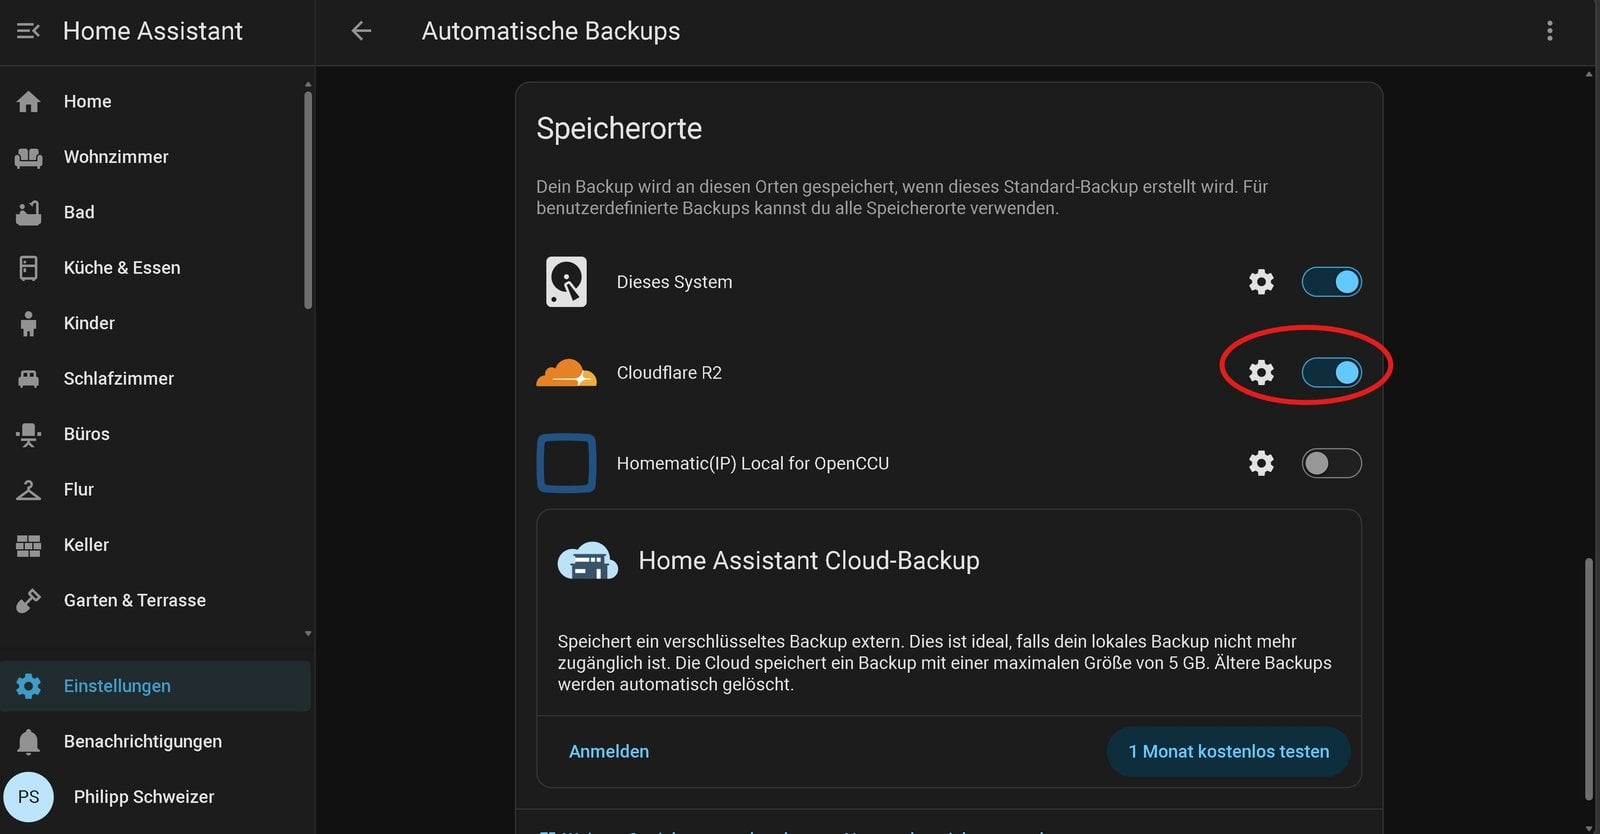Click the Bad bathtub icon
1600x834 pixels.
click(29, 212)
